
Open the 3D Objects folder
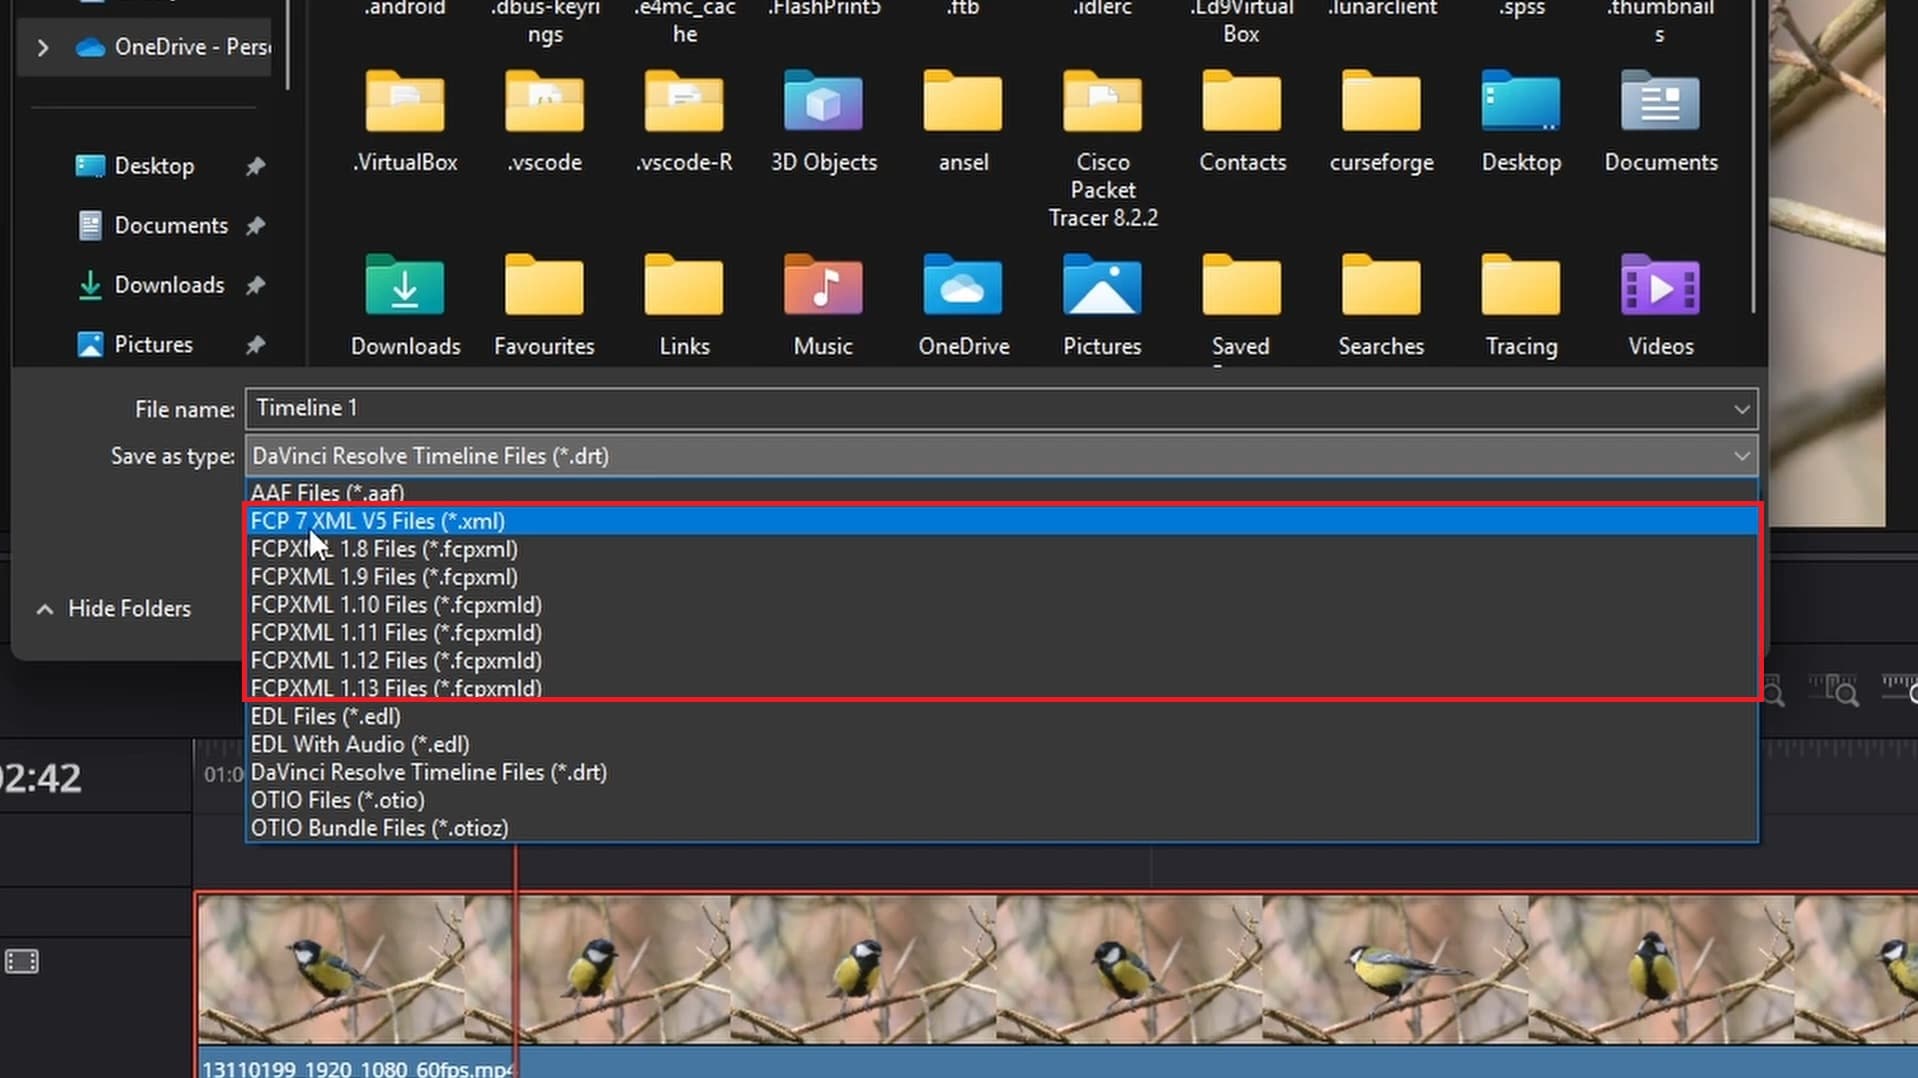[x=823, y=122]
